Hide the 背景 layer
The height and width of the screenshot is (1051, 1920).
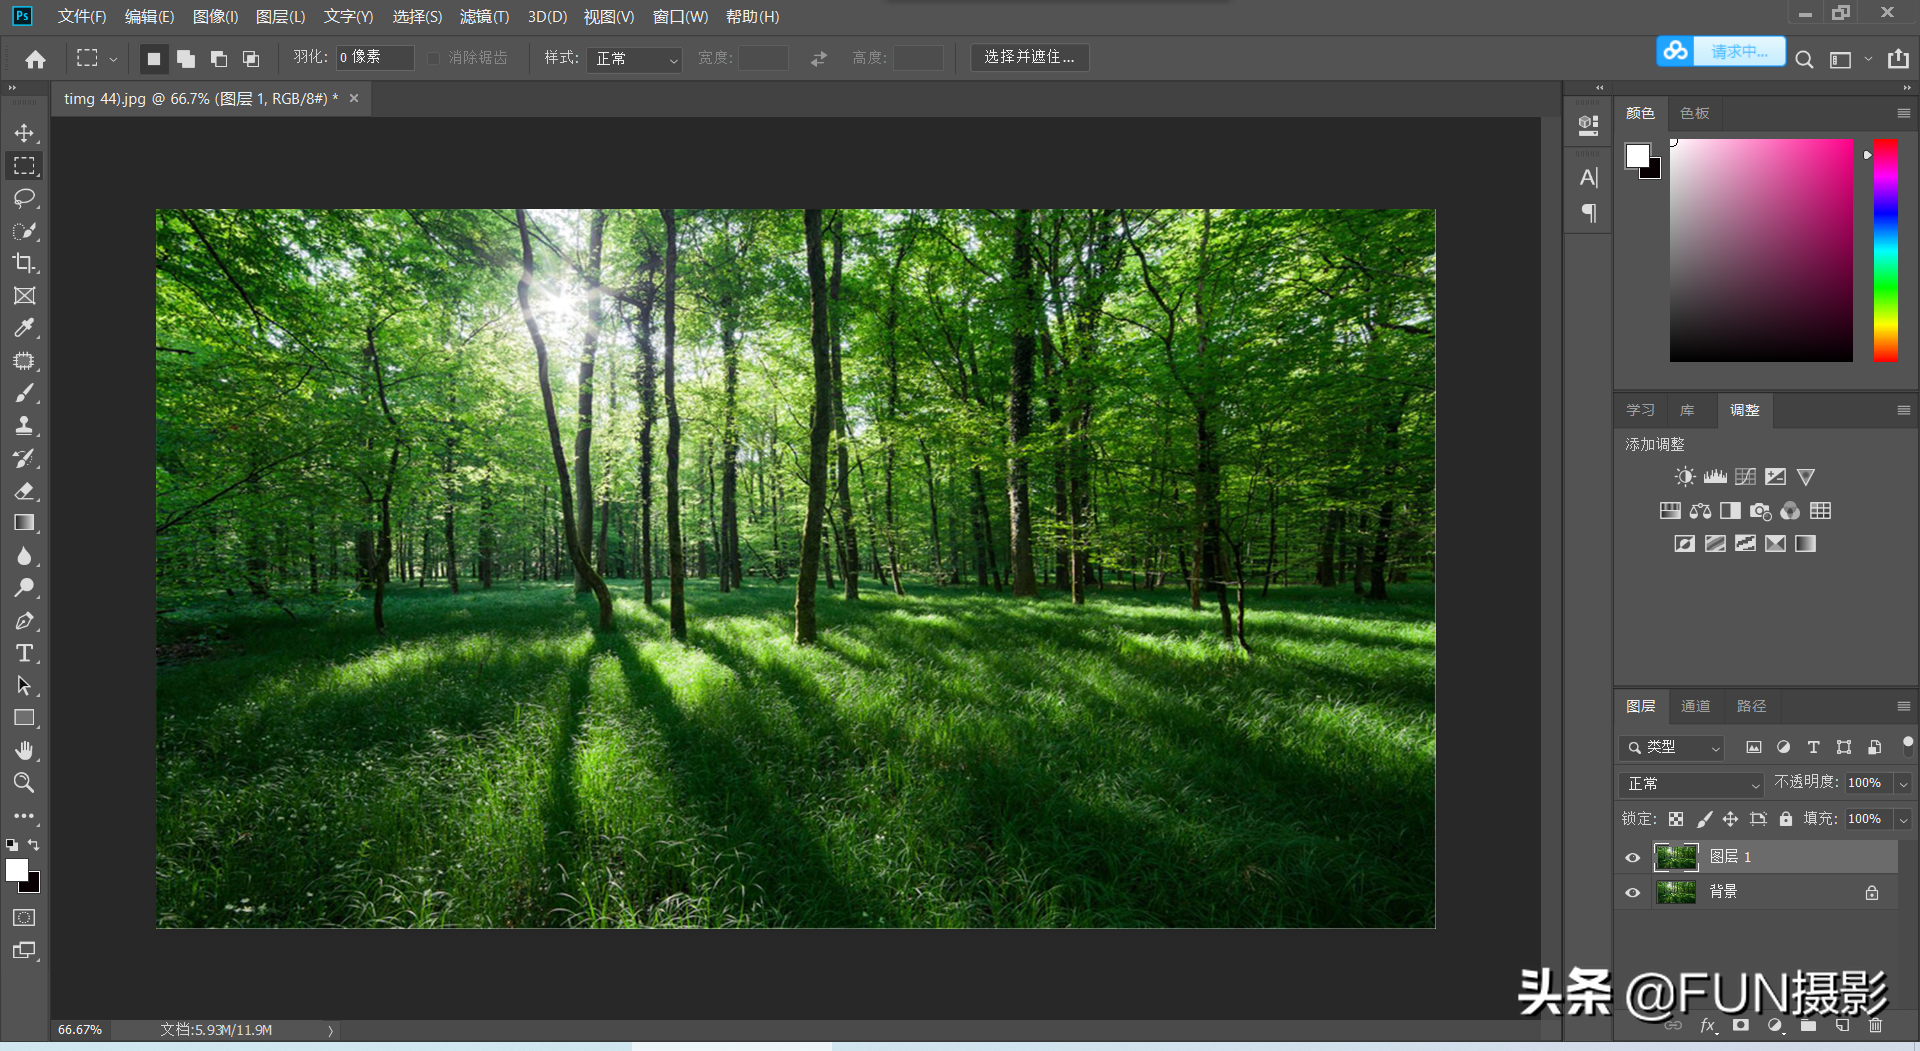[1633, 892]
